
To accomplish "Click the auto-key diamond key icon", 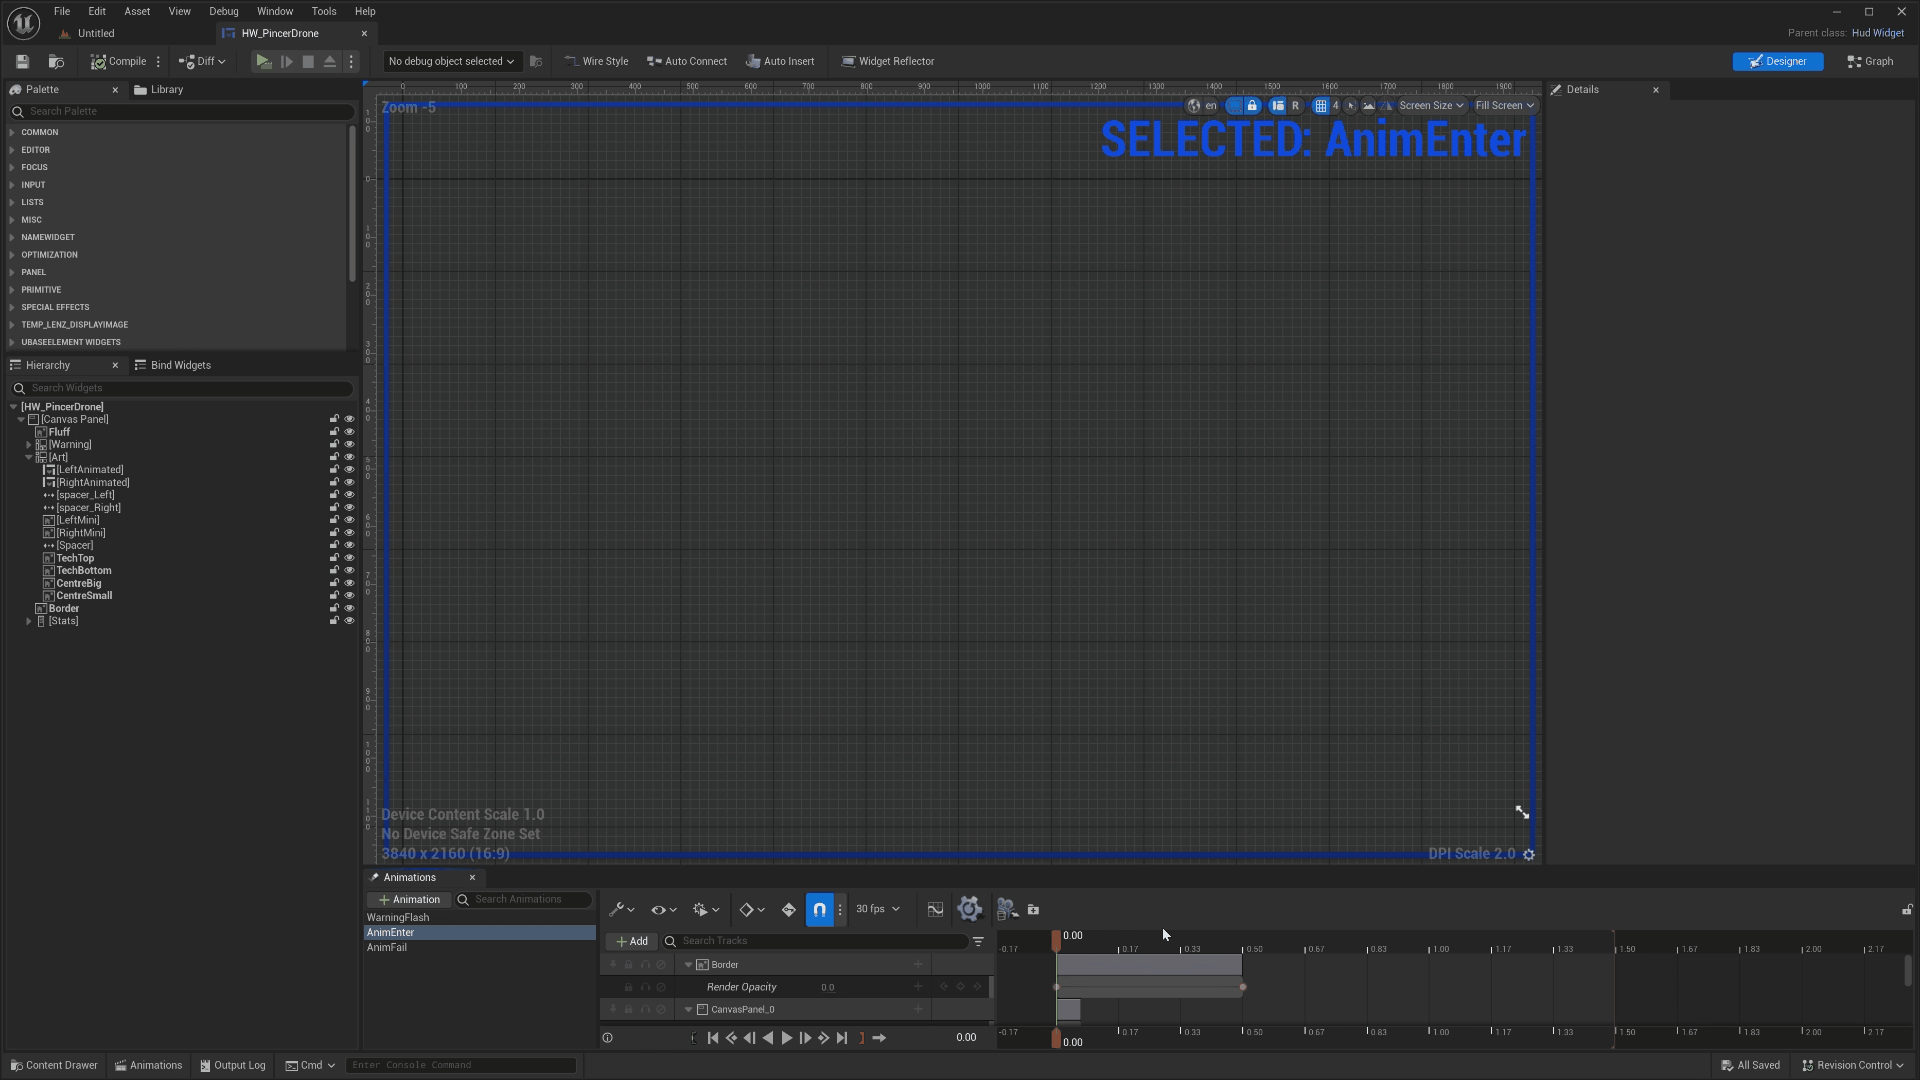I will click(789, 910).
